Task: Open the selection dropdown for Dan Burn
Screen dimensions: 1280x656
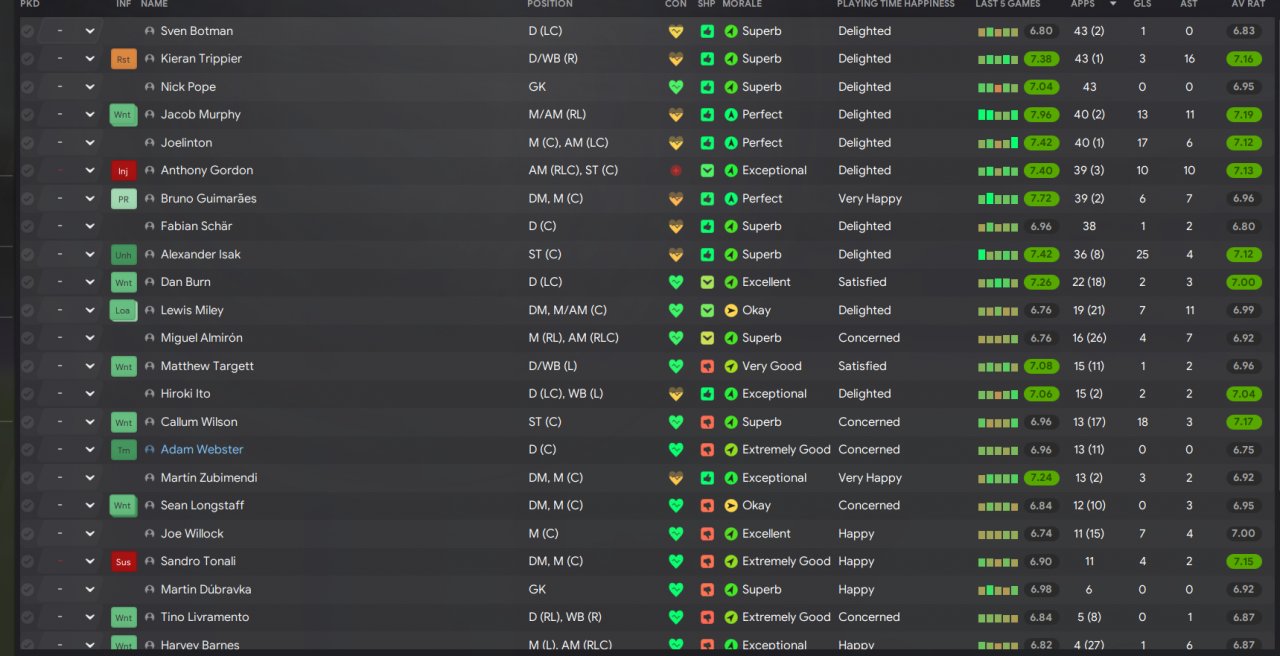Action: (90, 282)
